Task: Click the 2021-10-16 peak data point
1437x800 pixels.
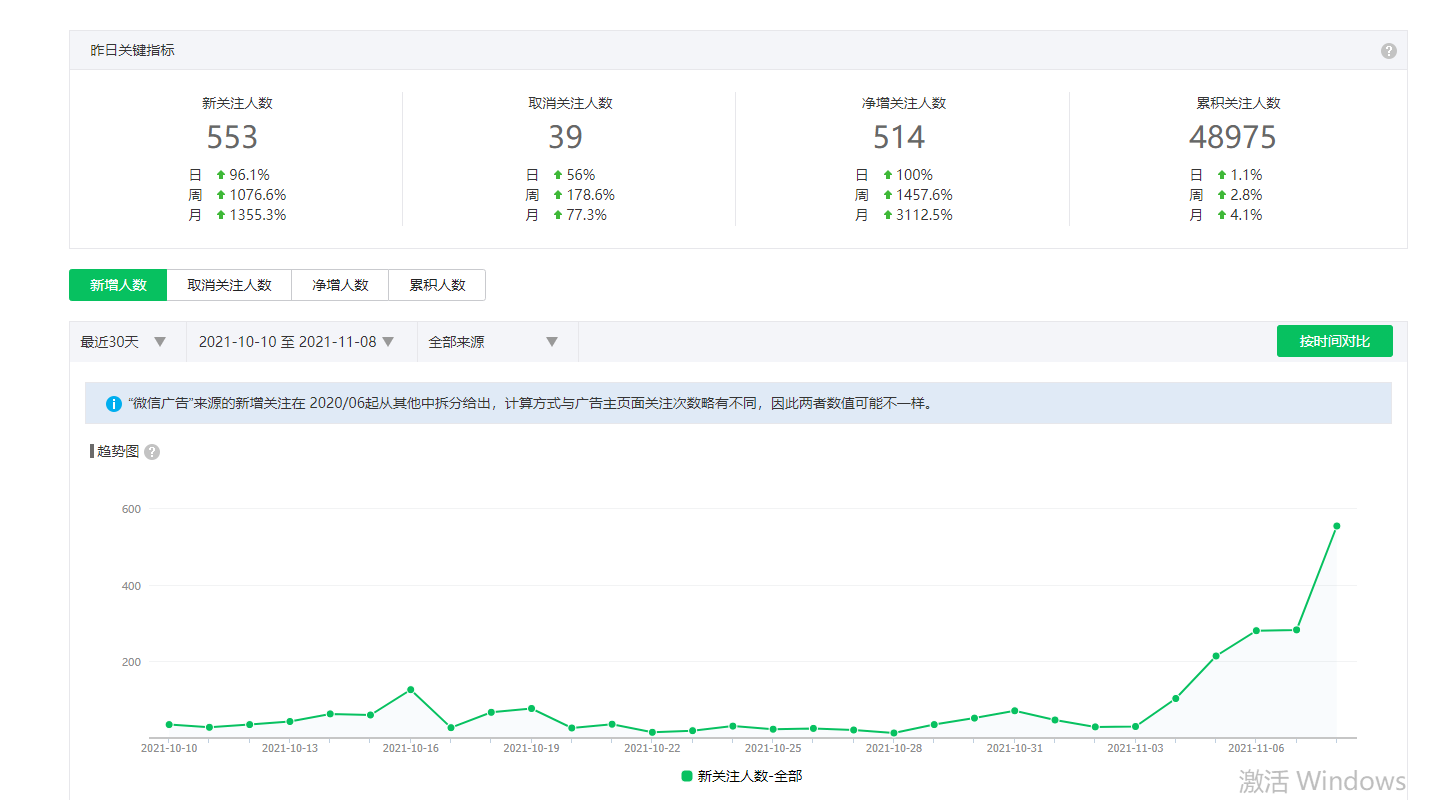Action: (411, 690)
